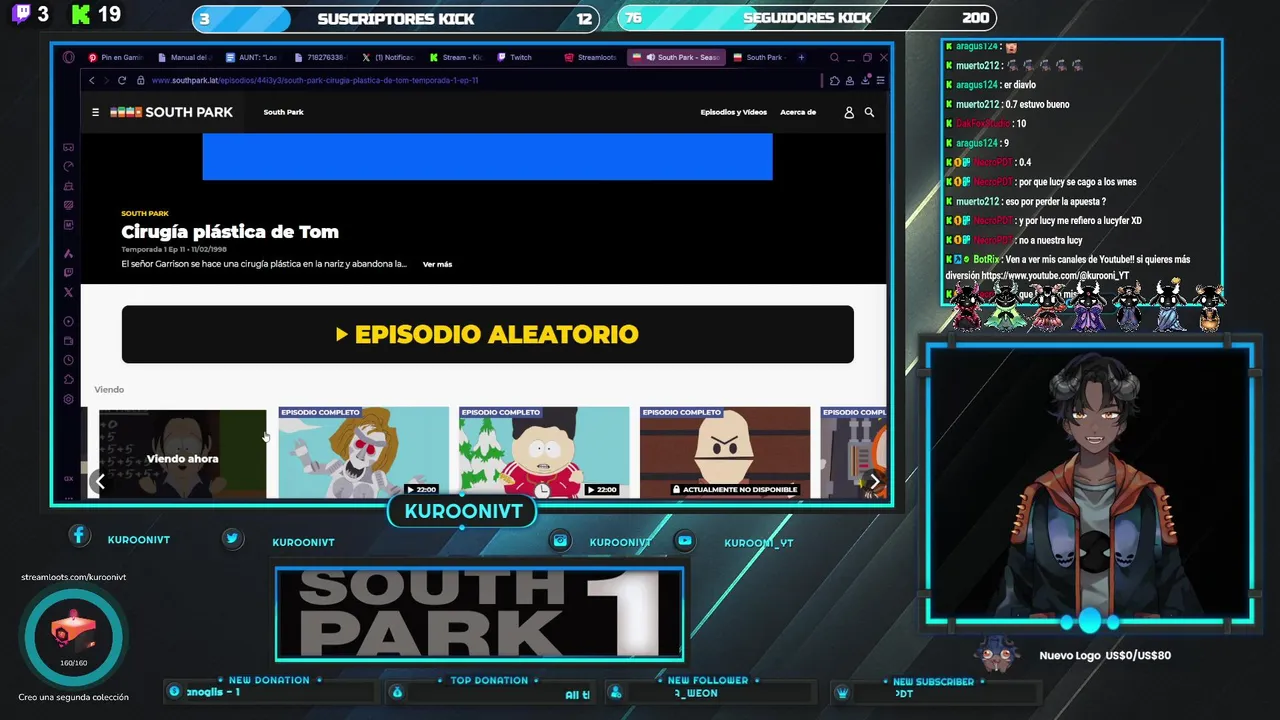
Task: Click the browser back arrow
Action: pyautogui.click(x=92, y=80)
